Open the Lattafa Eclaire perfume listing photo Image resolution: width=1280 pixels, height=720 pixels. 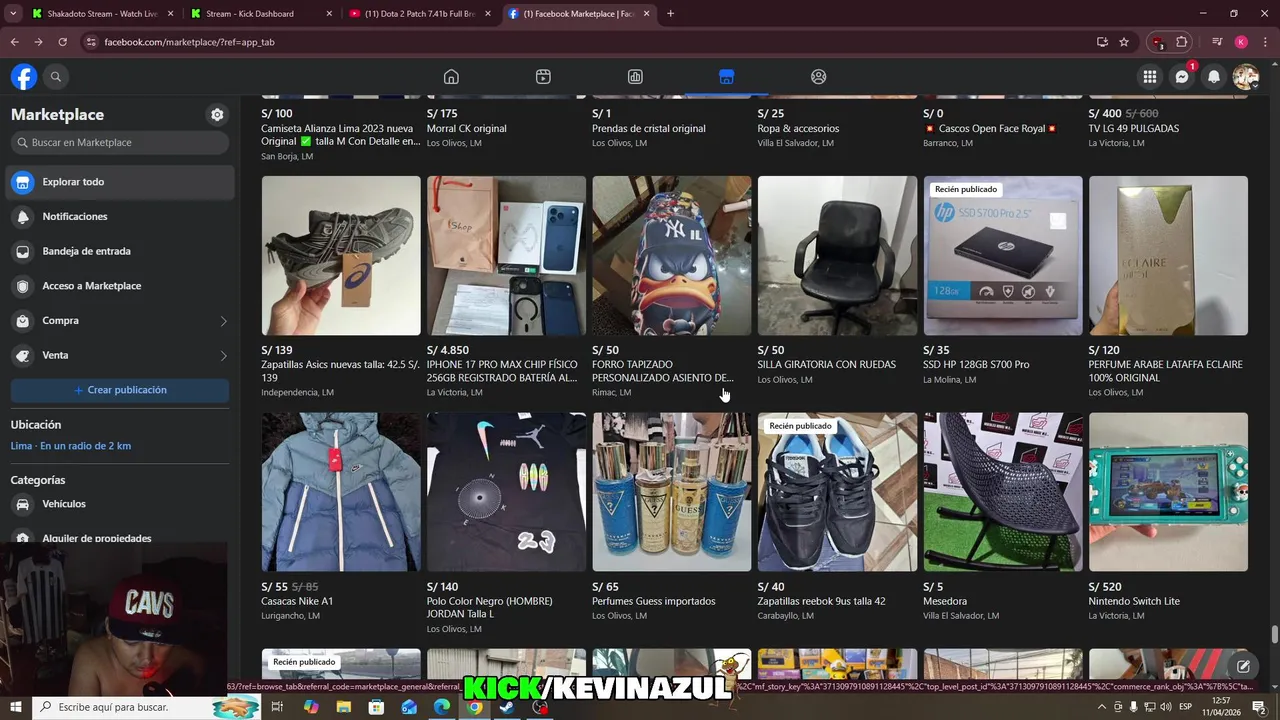[x=1168, y=256]
